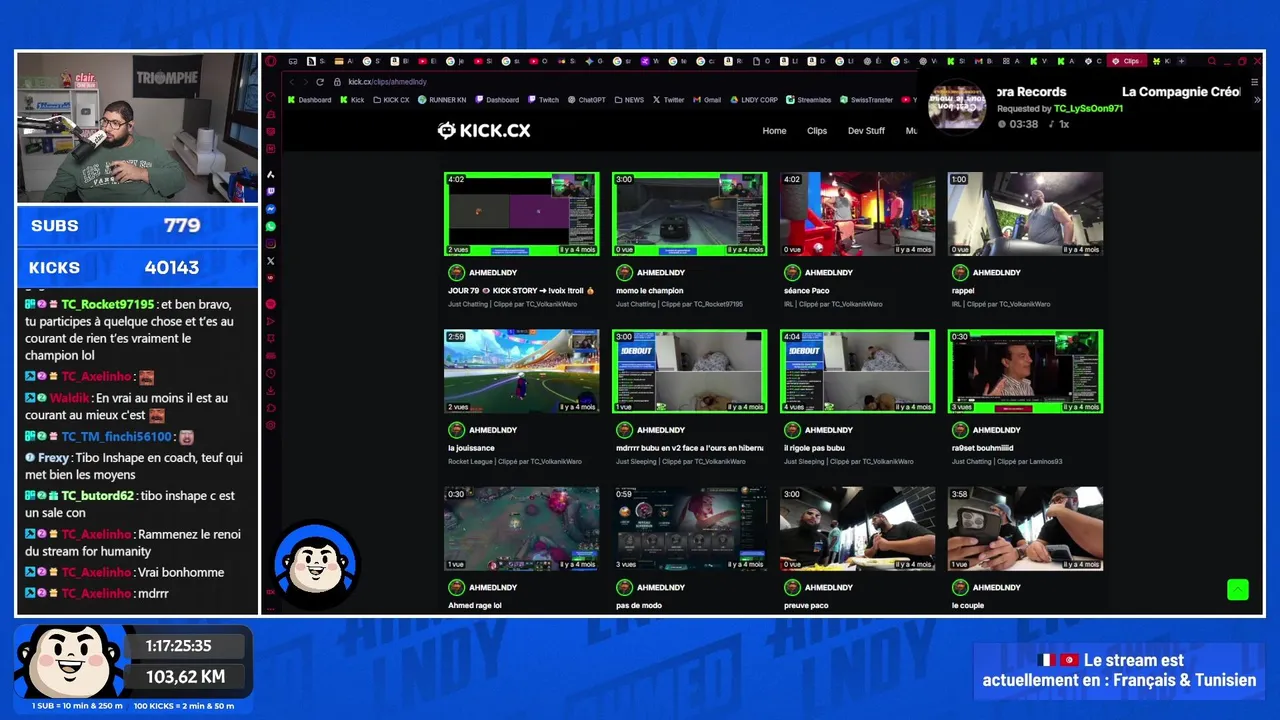Click chat username Frexy
Screen dimensions: 1280x720
(x=53, y=458)
